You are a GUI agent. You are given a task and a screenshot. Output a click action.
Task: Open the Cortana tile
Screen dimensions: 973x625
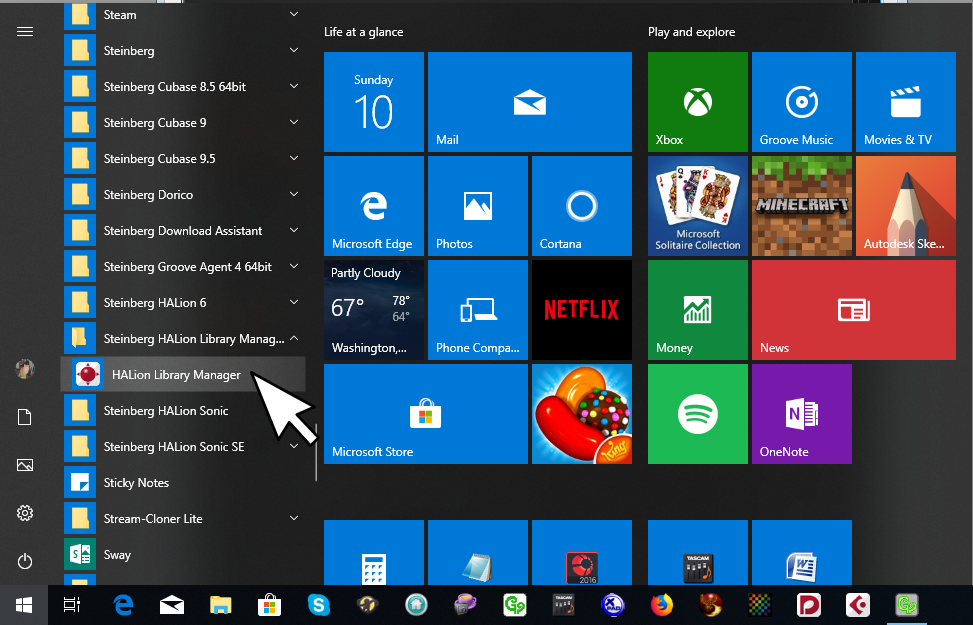(581, 206)
